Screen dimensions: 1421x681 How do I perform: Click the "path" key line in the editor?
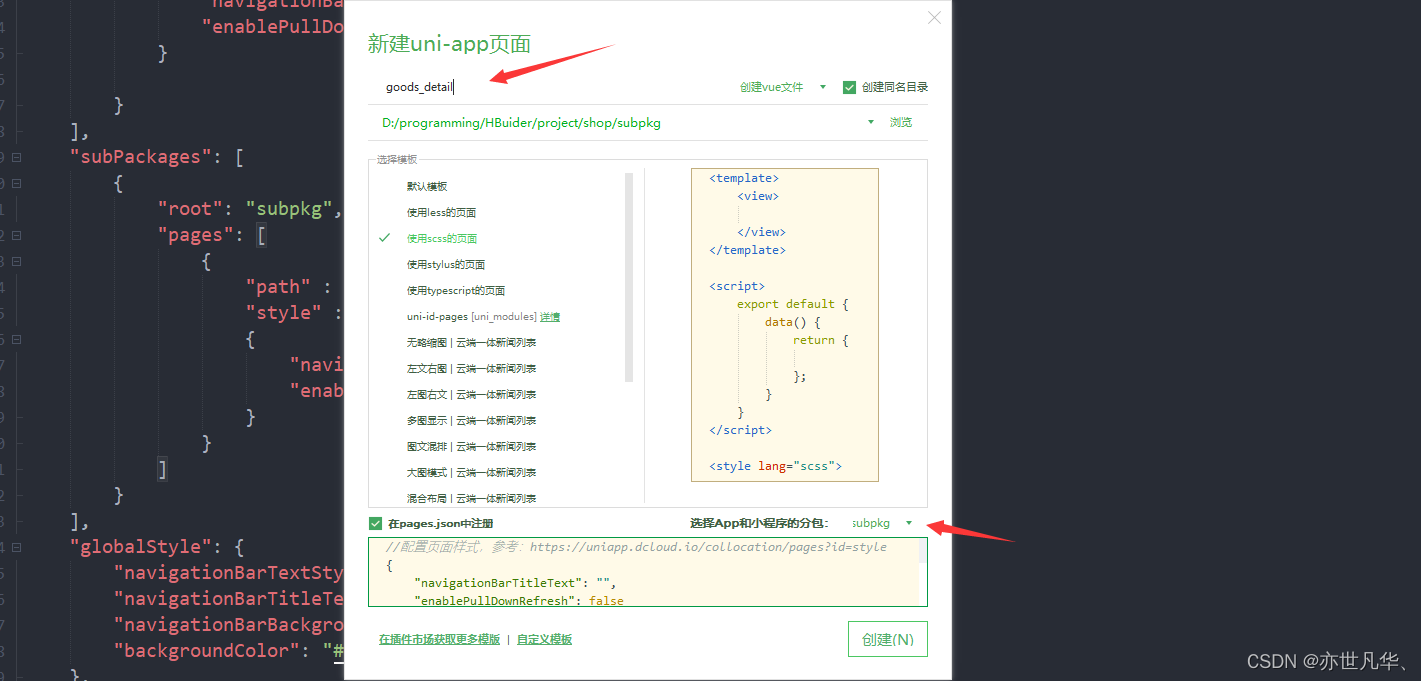[x=288, y=287]
